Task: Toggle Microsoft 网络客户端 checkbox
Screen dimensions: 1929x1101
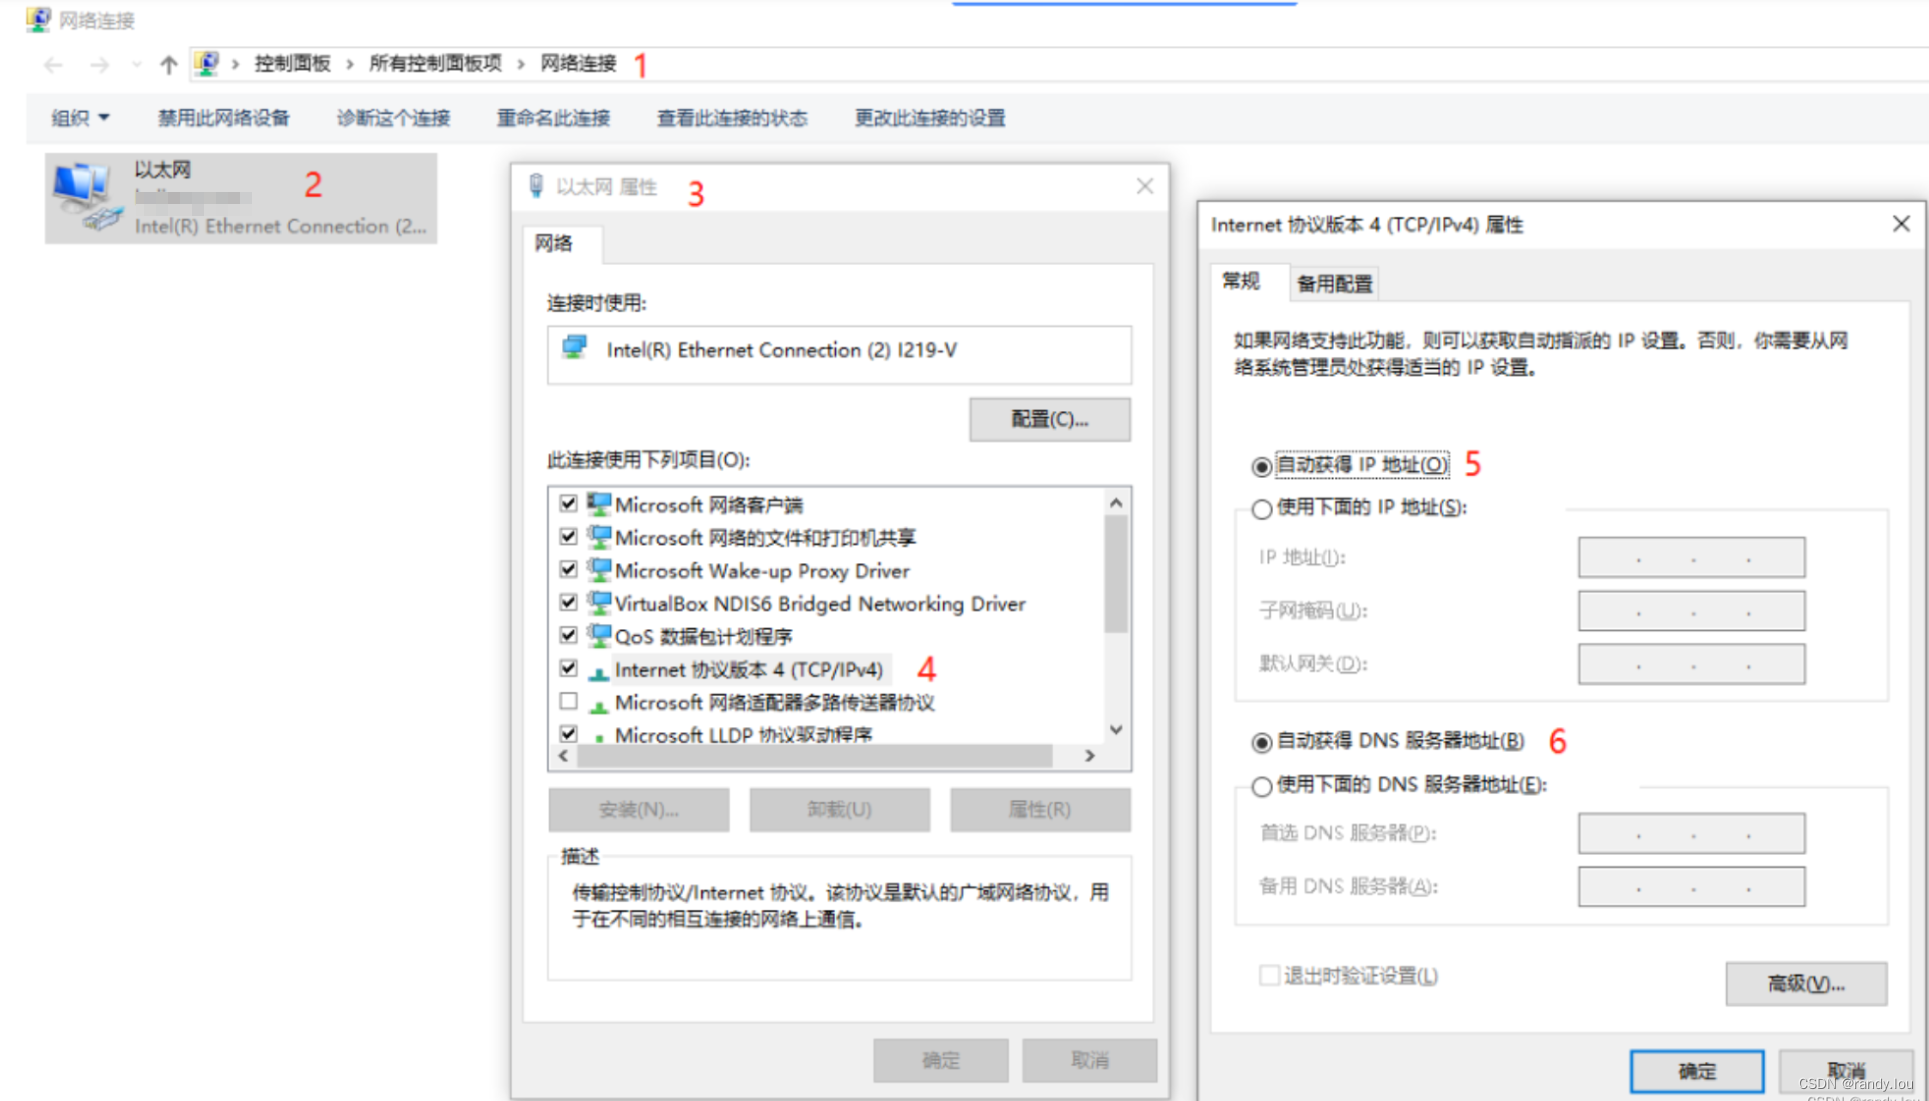Action: pyautogui.click(x=568, y=503)
